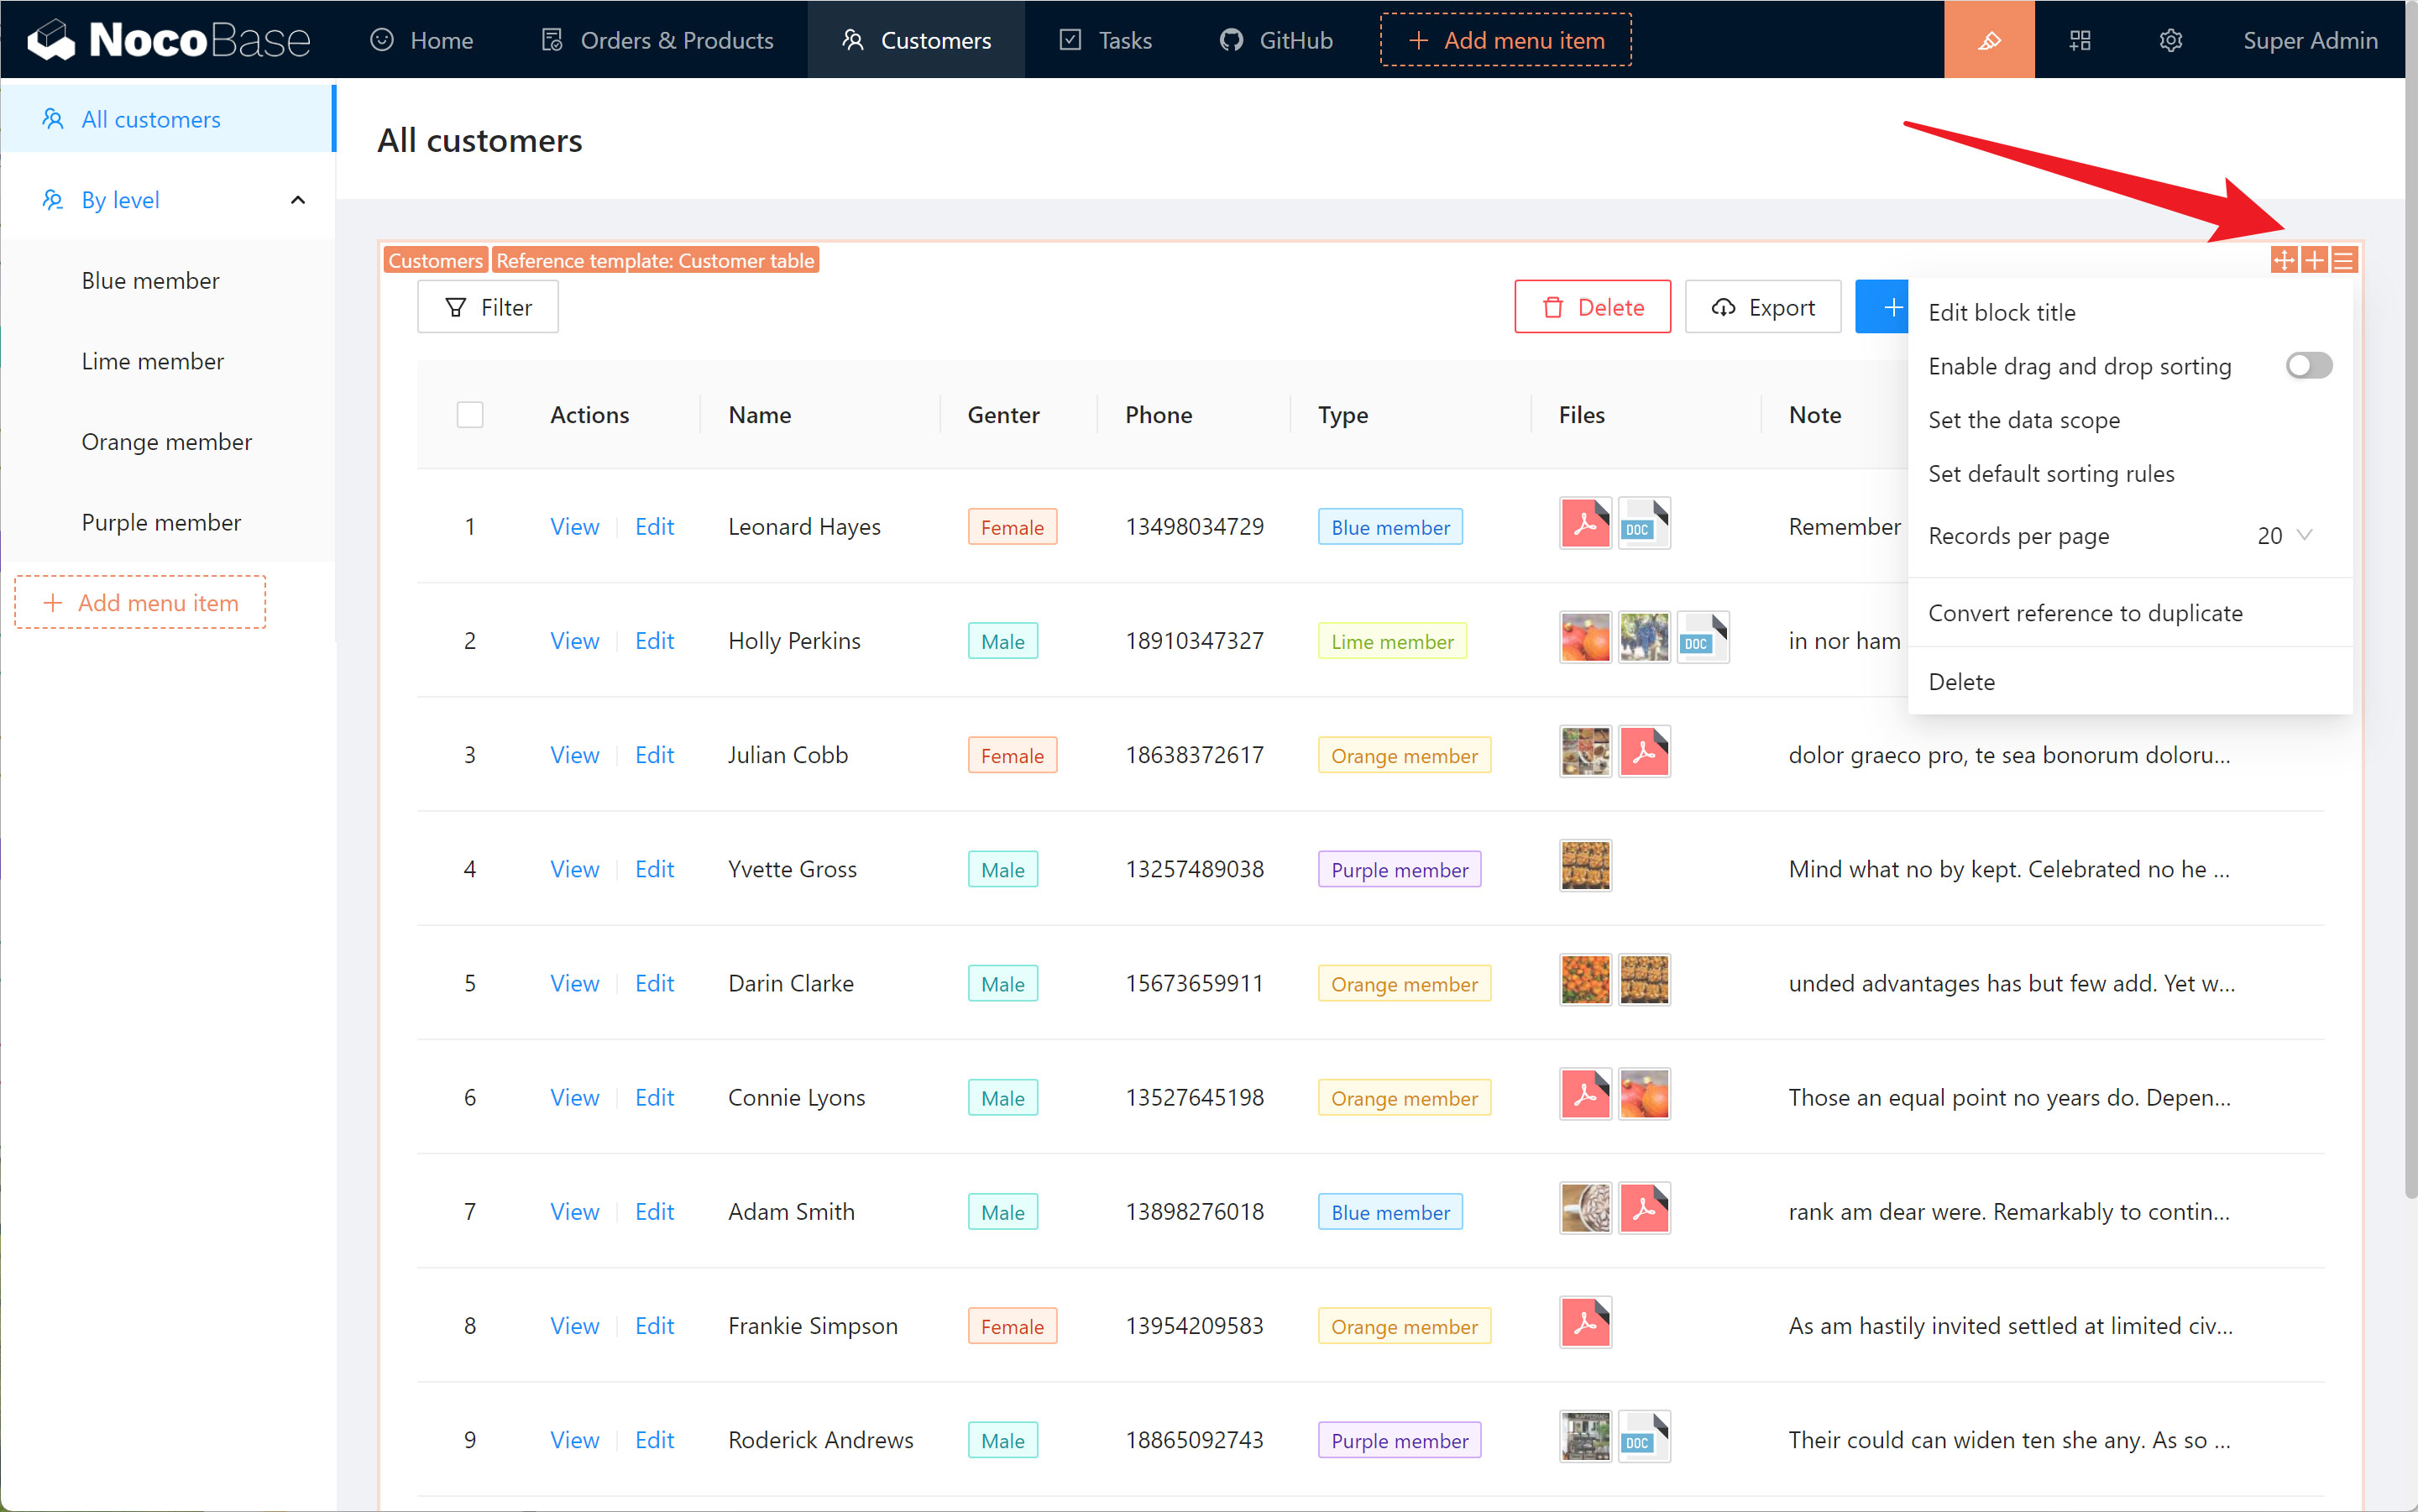2418x1512 pixels.
Task: Click the settings gear icon top right
Action: click(x=2169, y=39)
